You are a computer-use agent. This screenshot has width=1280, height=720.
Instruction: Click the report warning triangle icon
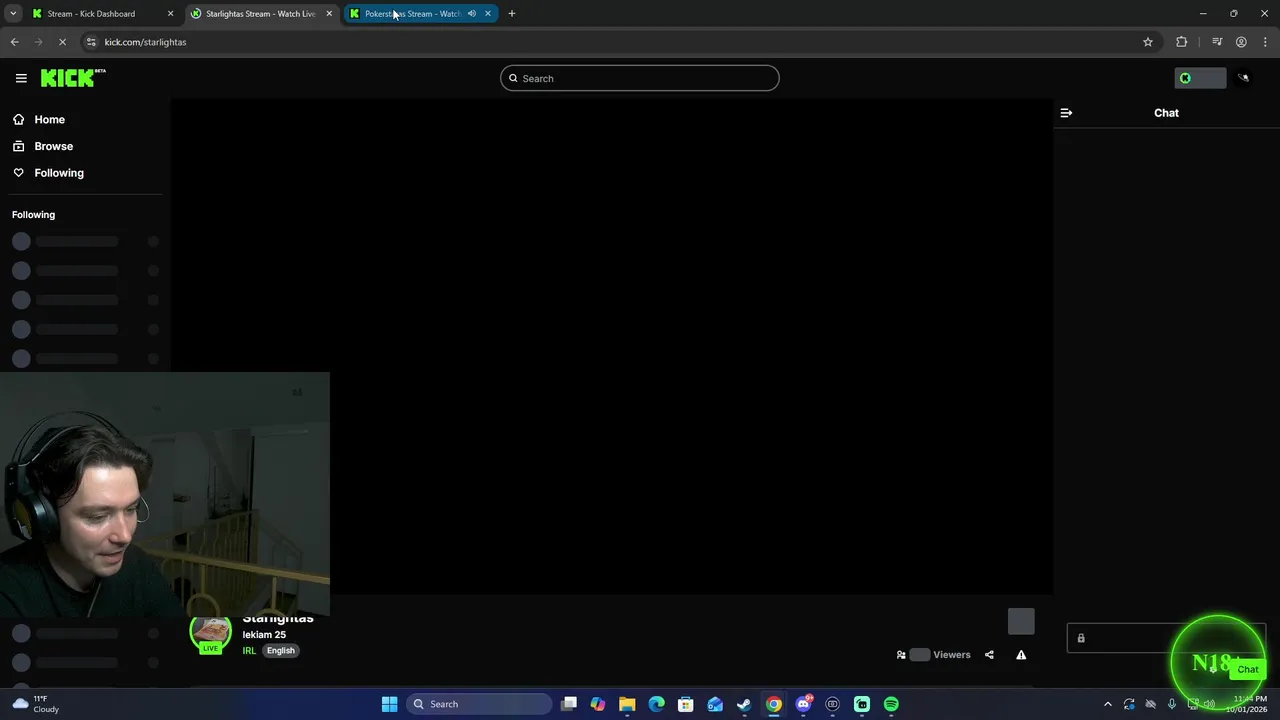1021,655
